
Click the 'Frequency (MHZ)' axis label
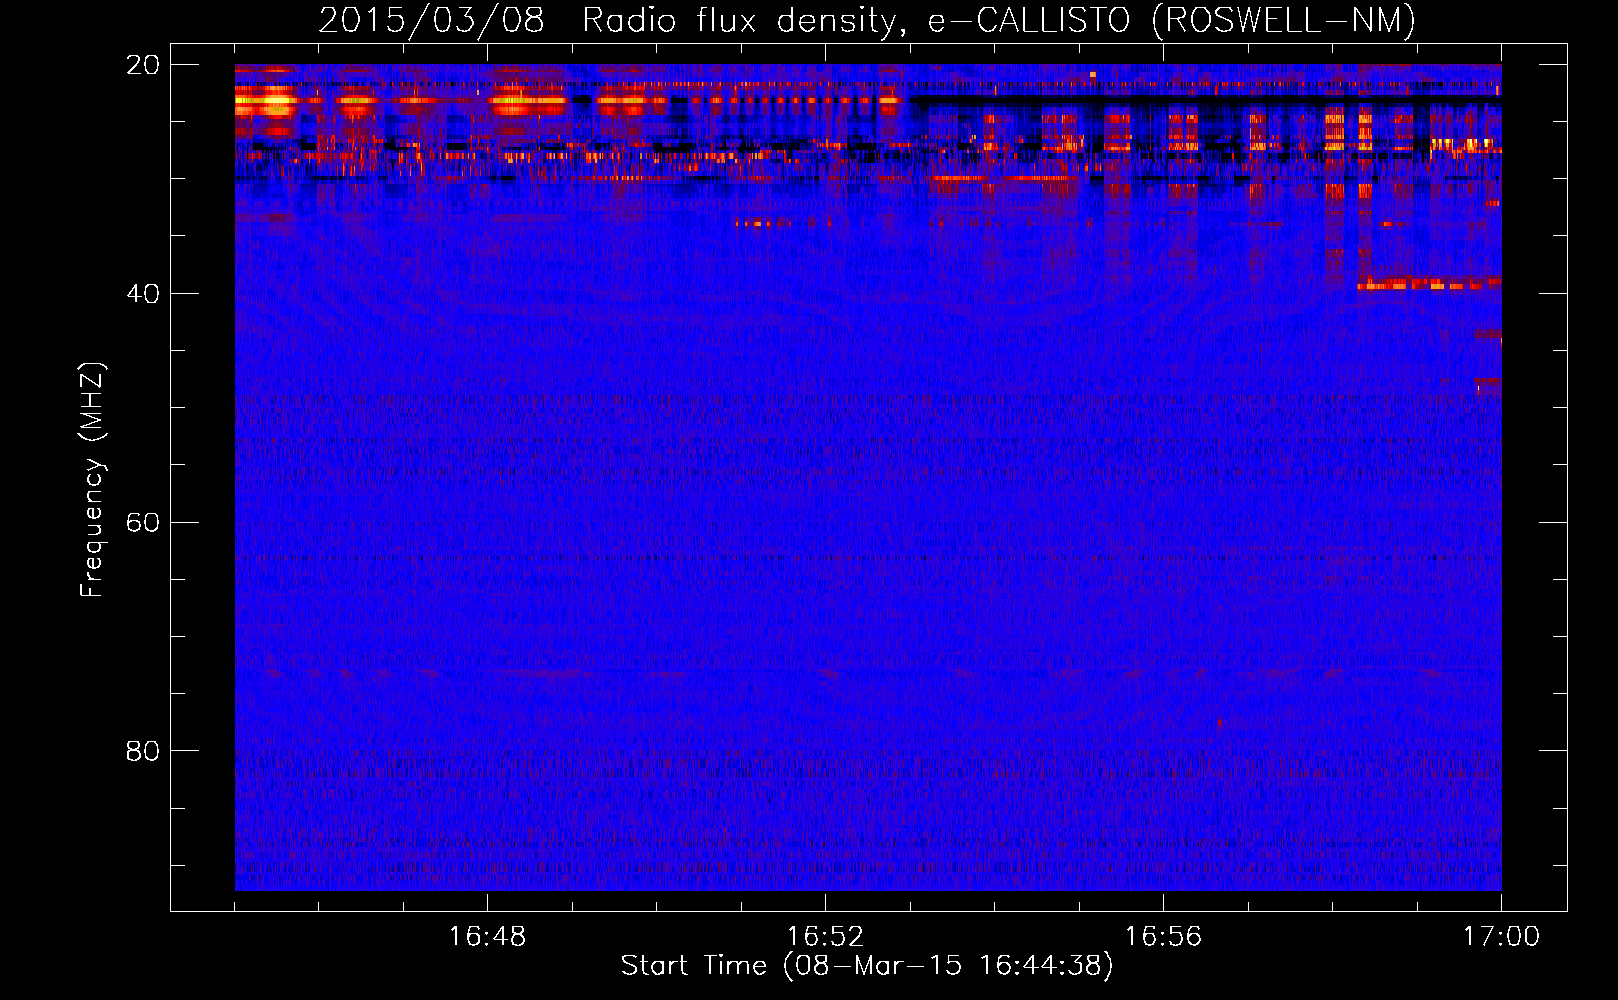(x=92, y=480)
